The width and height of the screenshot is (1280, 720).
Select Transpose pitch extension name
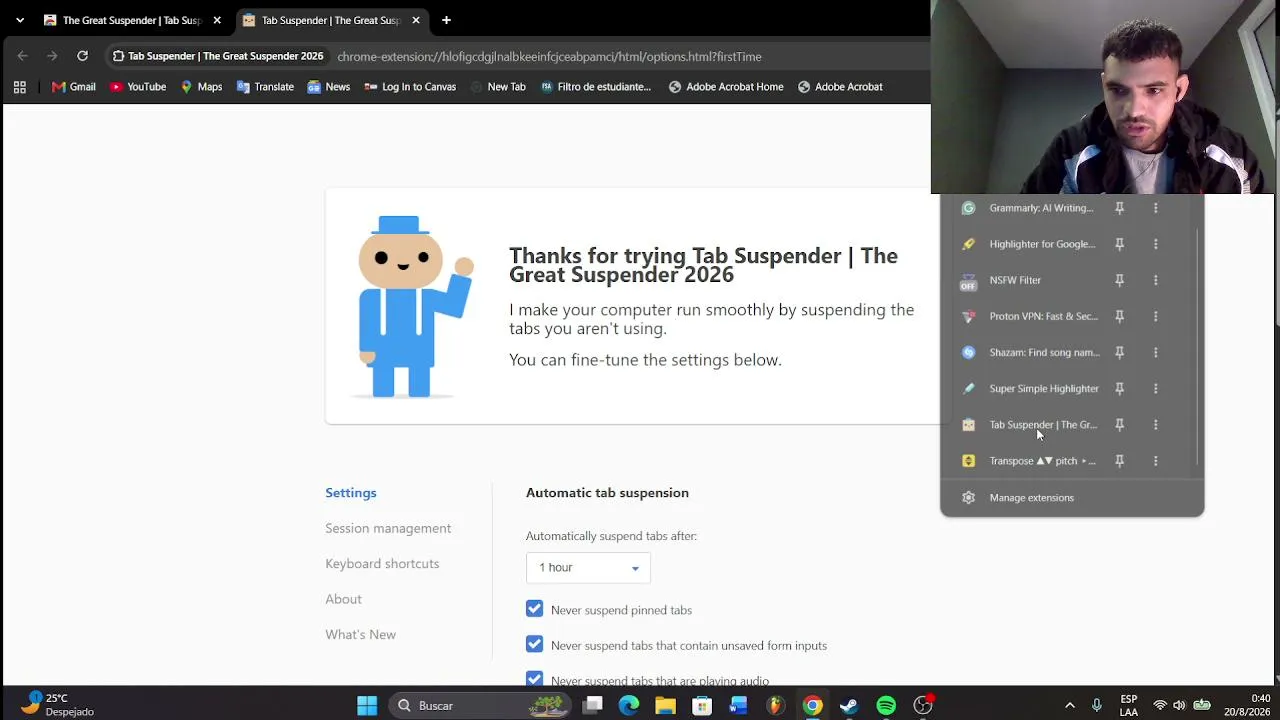(x=1042, y=461)
